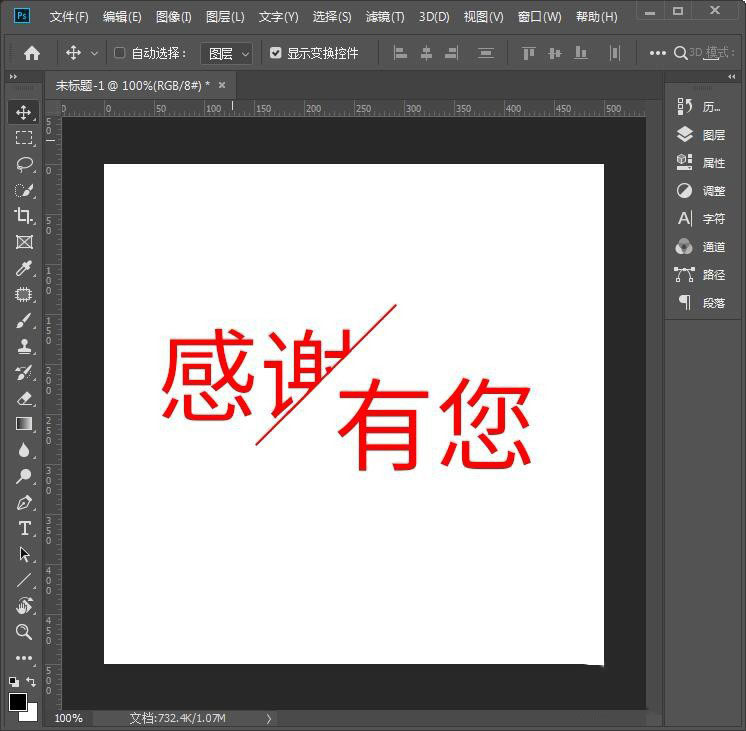The image size is (746, 731).
Task: Select the Lasso tool
Action: (x=23, y=165)
